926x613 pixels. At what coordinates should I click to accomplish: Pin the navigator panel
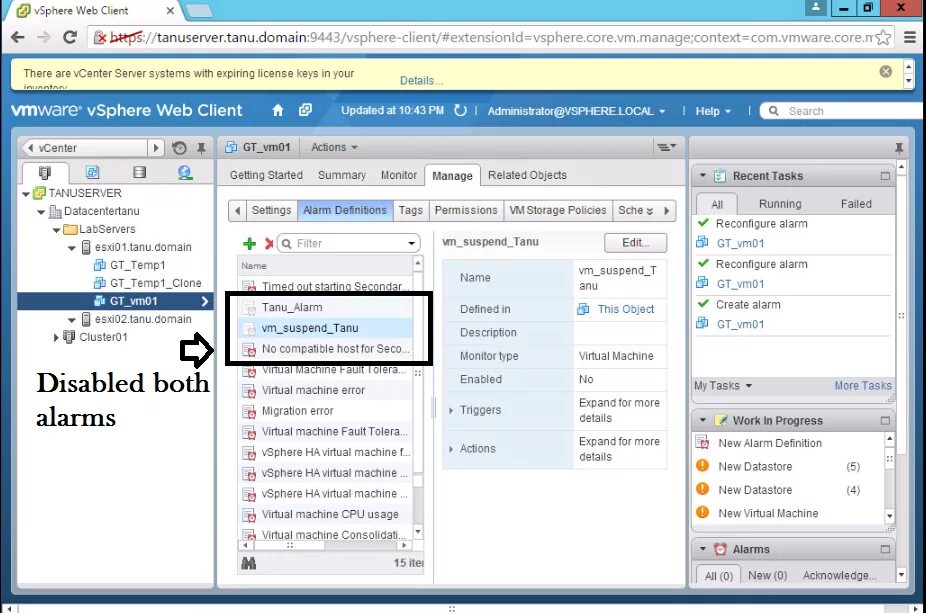point(201,148)
